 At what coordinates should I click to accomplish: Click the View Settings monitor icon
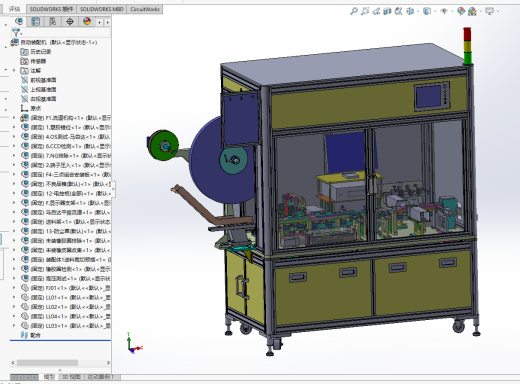point(489,11)
